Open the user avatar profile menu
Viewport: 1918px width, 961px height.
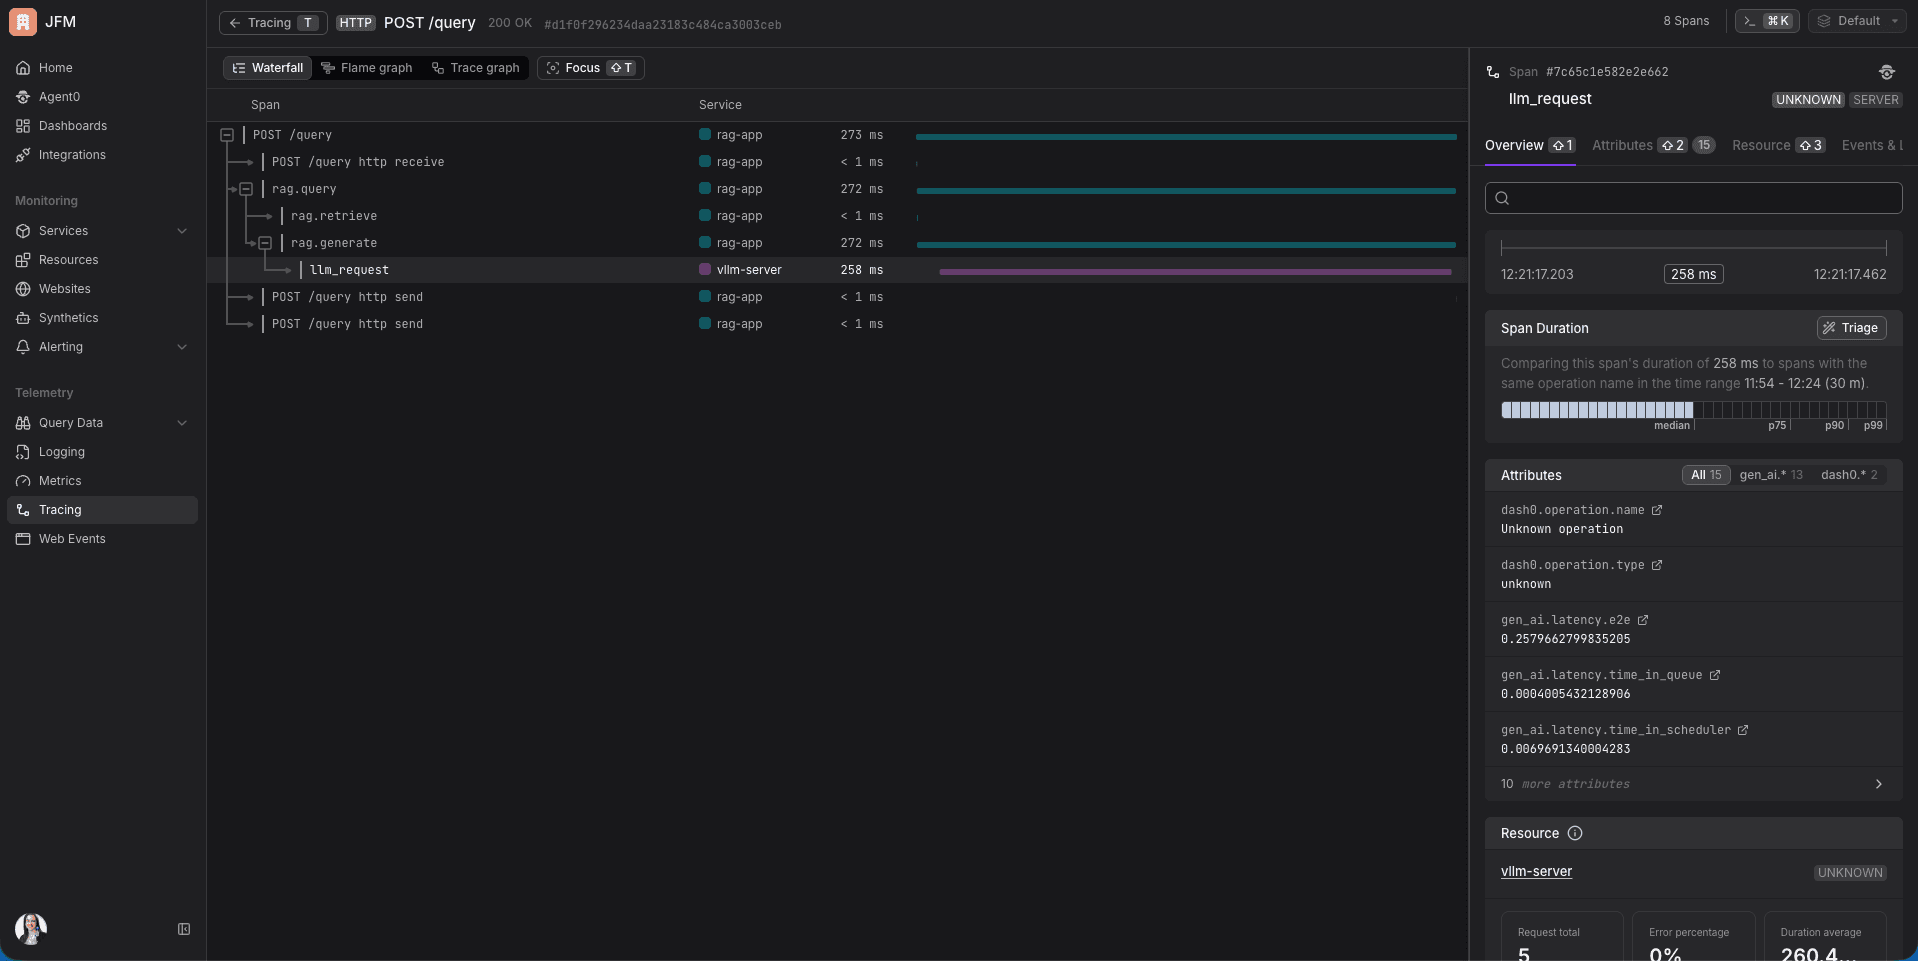click(31, 929)
